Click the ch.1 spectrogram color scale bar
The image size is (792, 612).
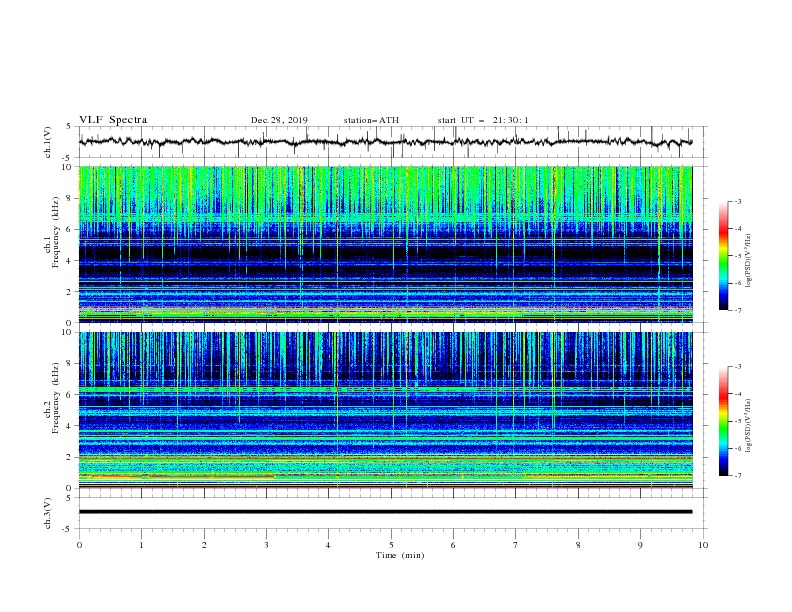(723, 256)
